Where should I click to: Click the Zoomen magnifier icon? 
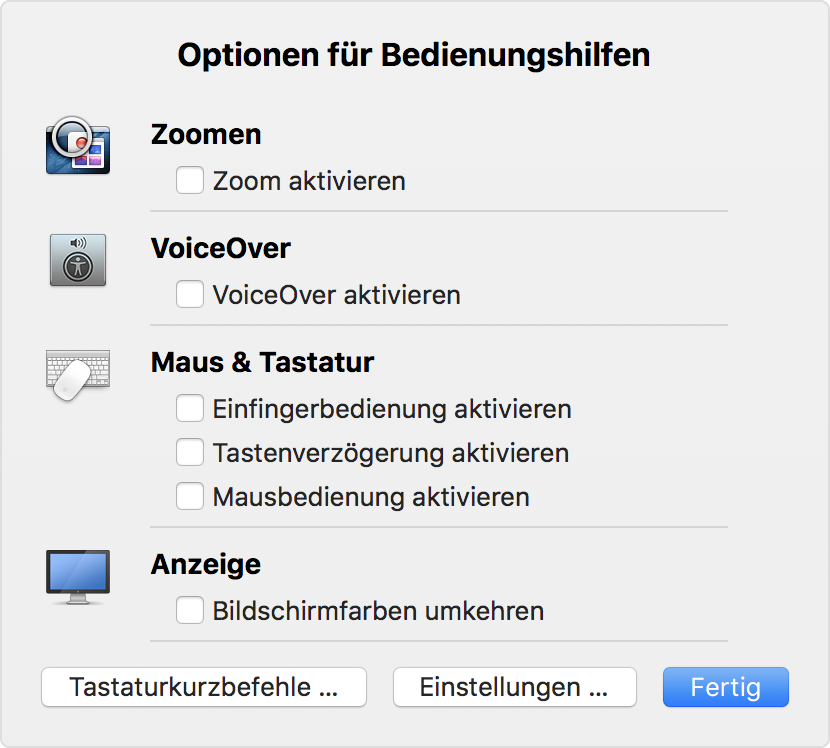(x=77, y=146)
